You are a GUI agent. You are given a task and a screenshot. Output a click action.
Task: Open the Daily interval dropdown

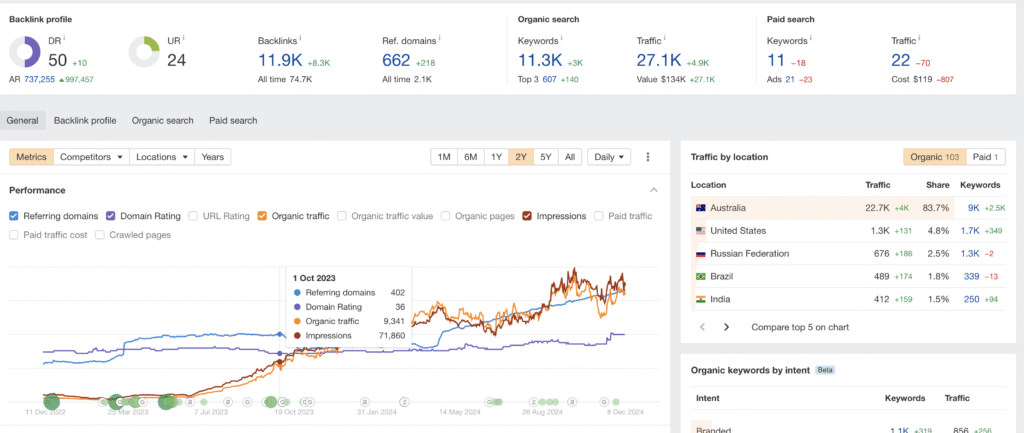(x=609, y=157)
